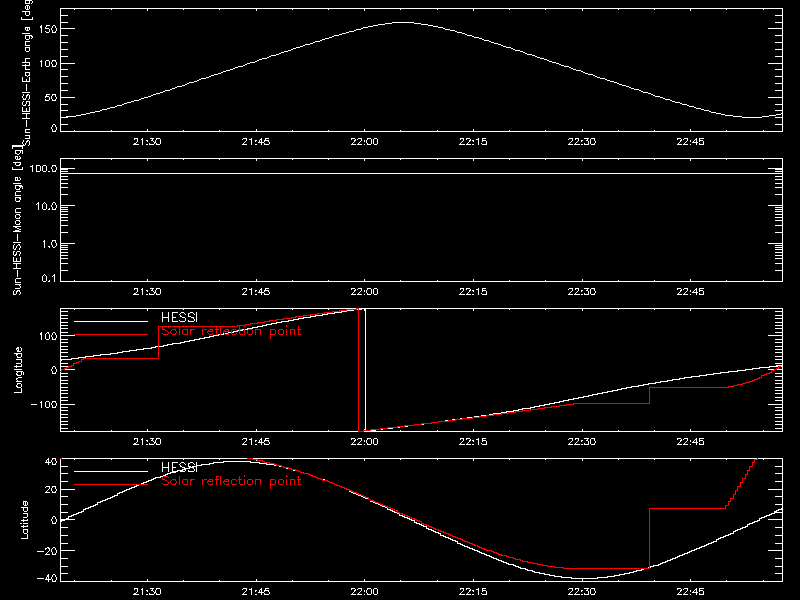
Task: Click the 10.0 tick on Moon angle plot
Action: click(46, 207)
